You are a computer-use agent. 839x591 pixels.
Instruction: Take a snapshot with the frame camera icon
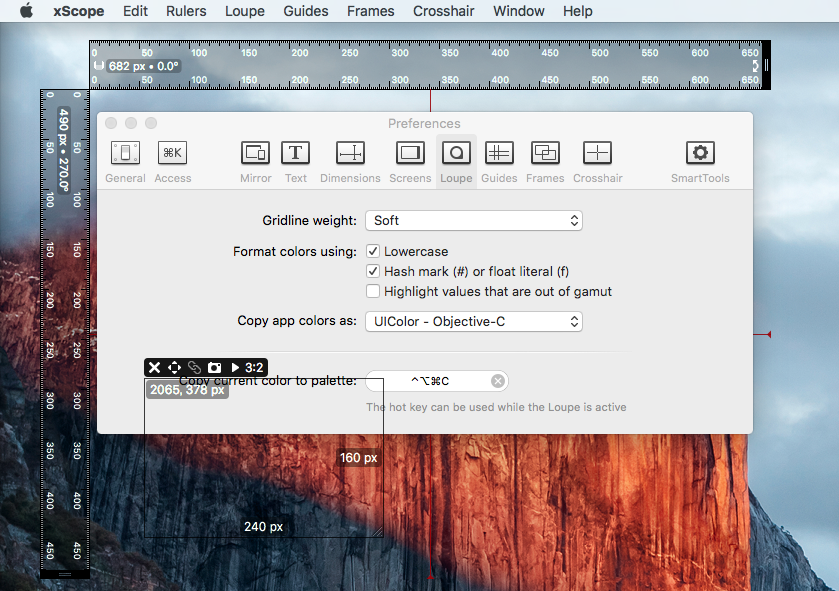(215, 367)
